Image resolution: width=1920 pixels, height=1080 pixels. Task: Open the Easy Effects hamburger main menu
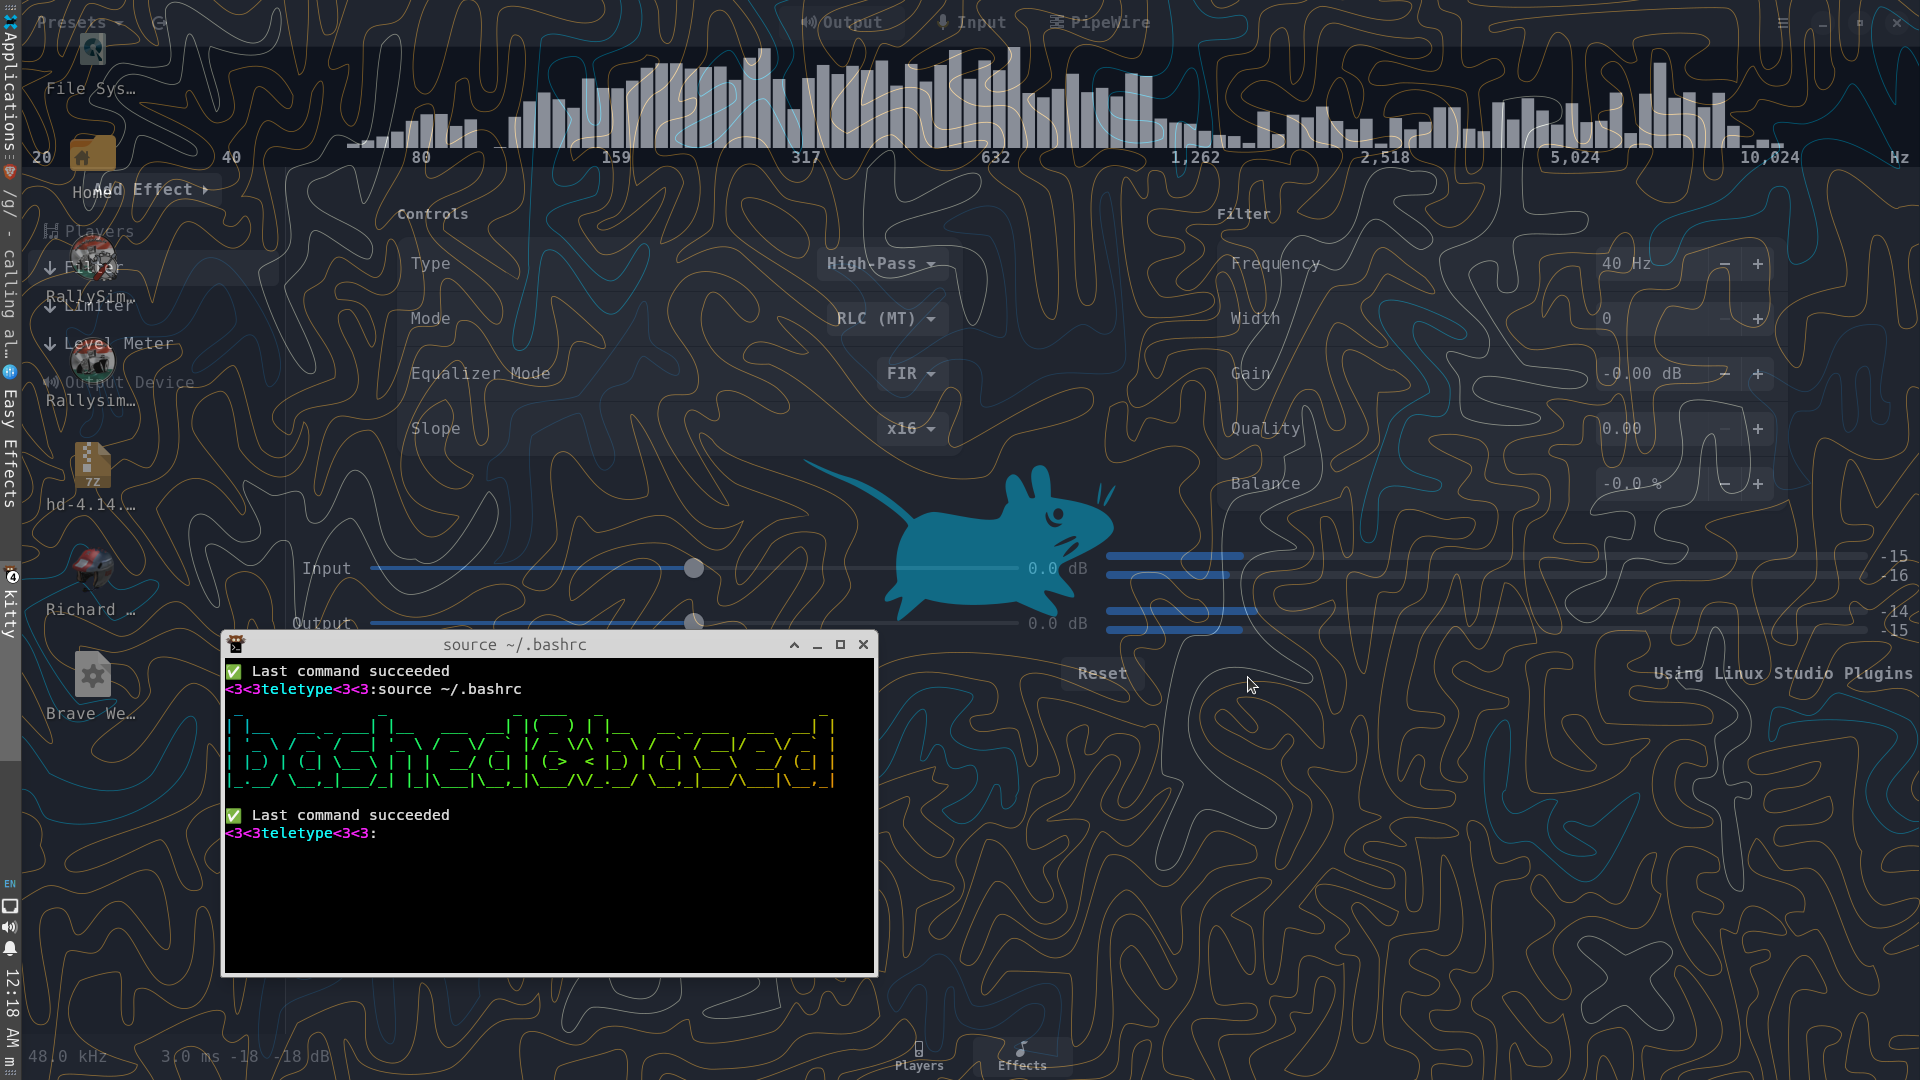1783,23
